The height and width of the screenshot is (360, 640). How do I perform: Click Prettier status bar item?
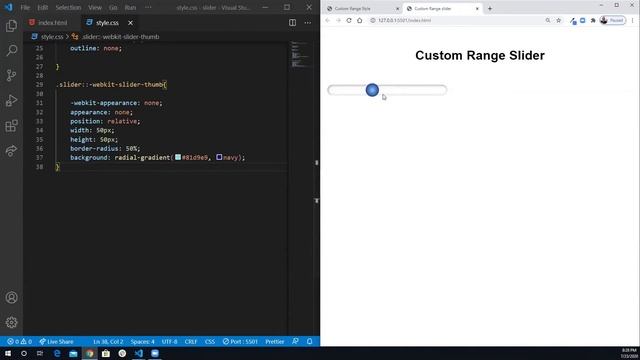275,342
